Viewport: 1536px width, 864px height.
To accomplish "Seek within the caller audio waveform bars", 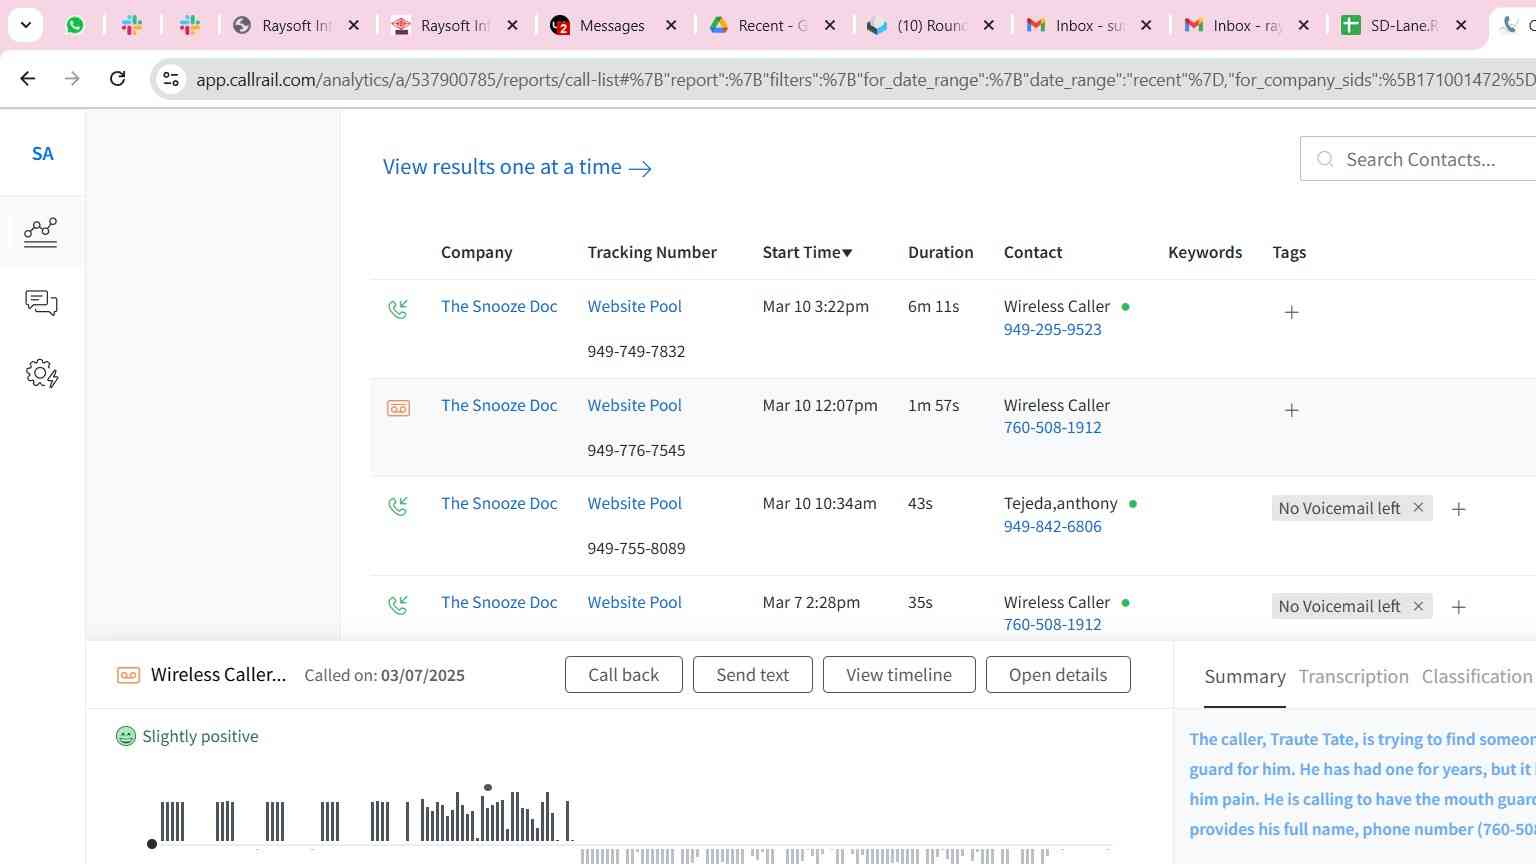I will tap(365, 818).
